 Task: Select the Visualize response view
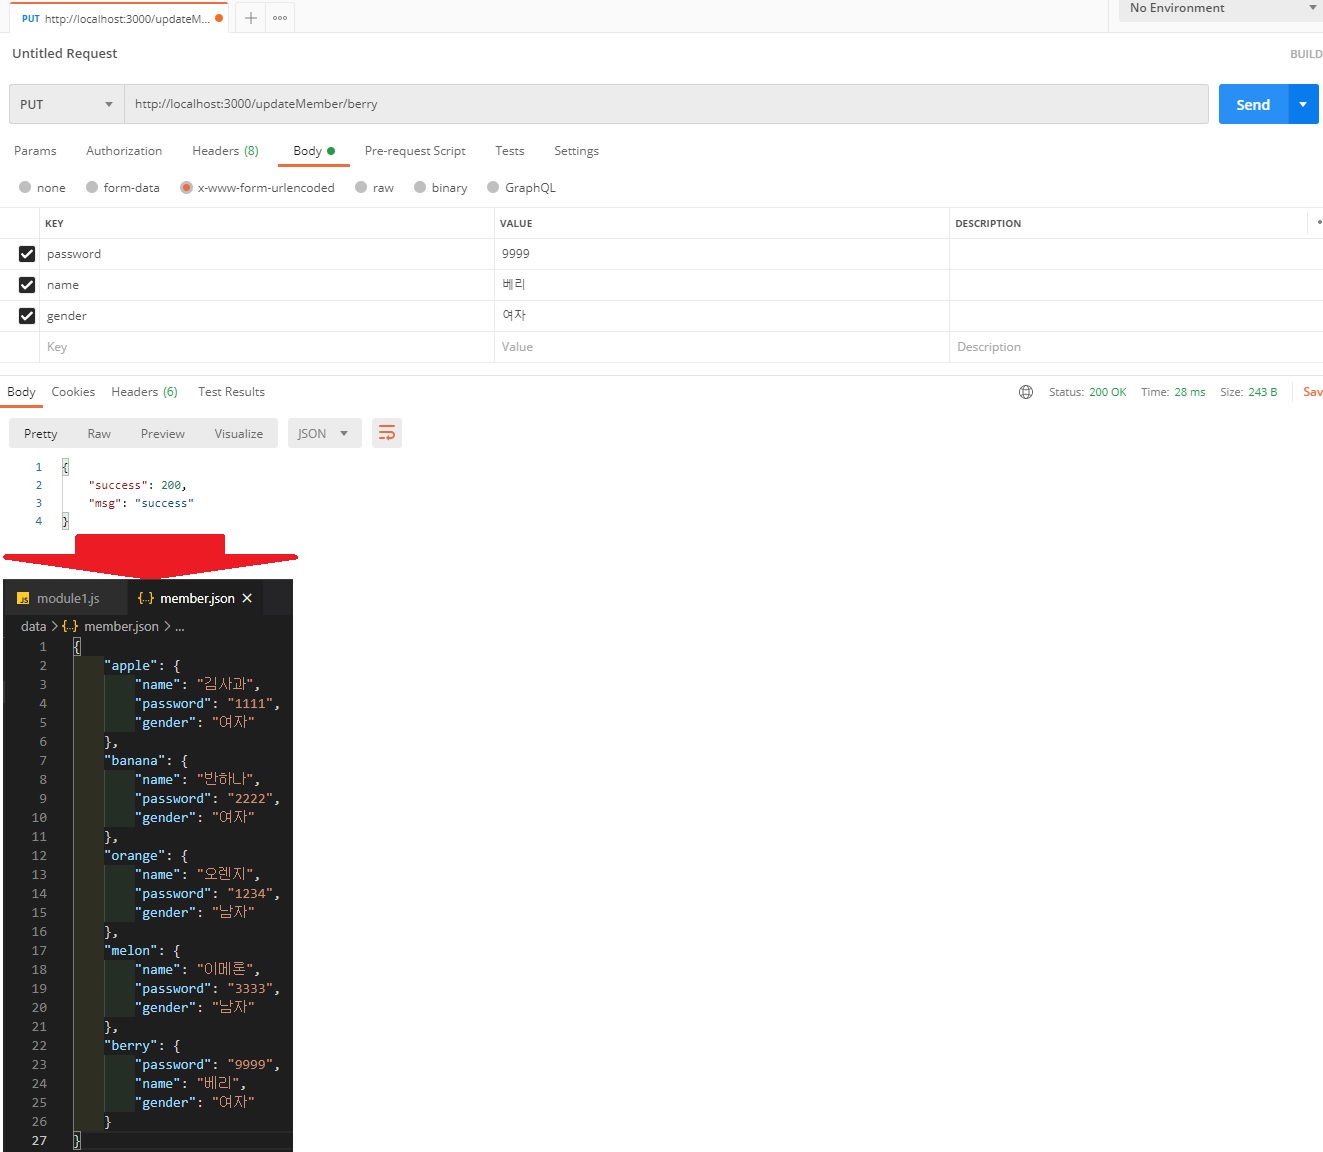pos(239,433)
